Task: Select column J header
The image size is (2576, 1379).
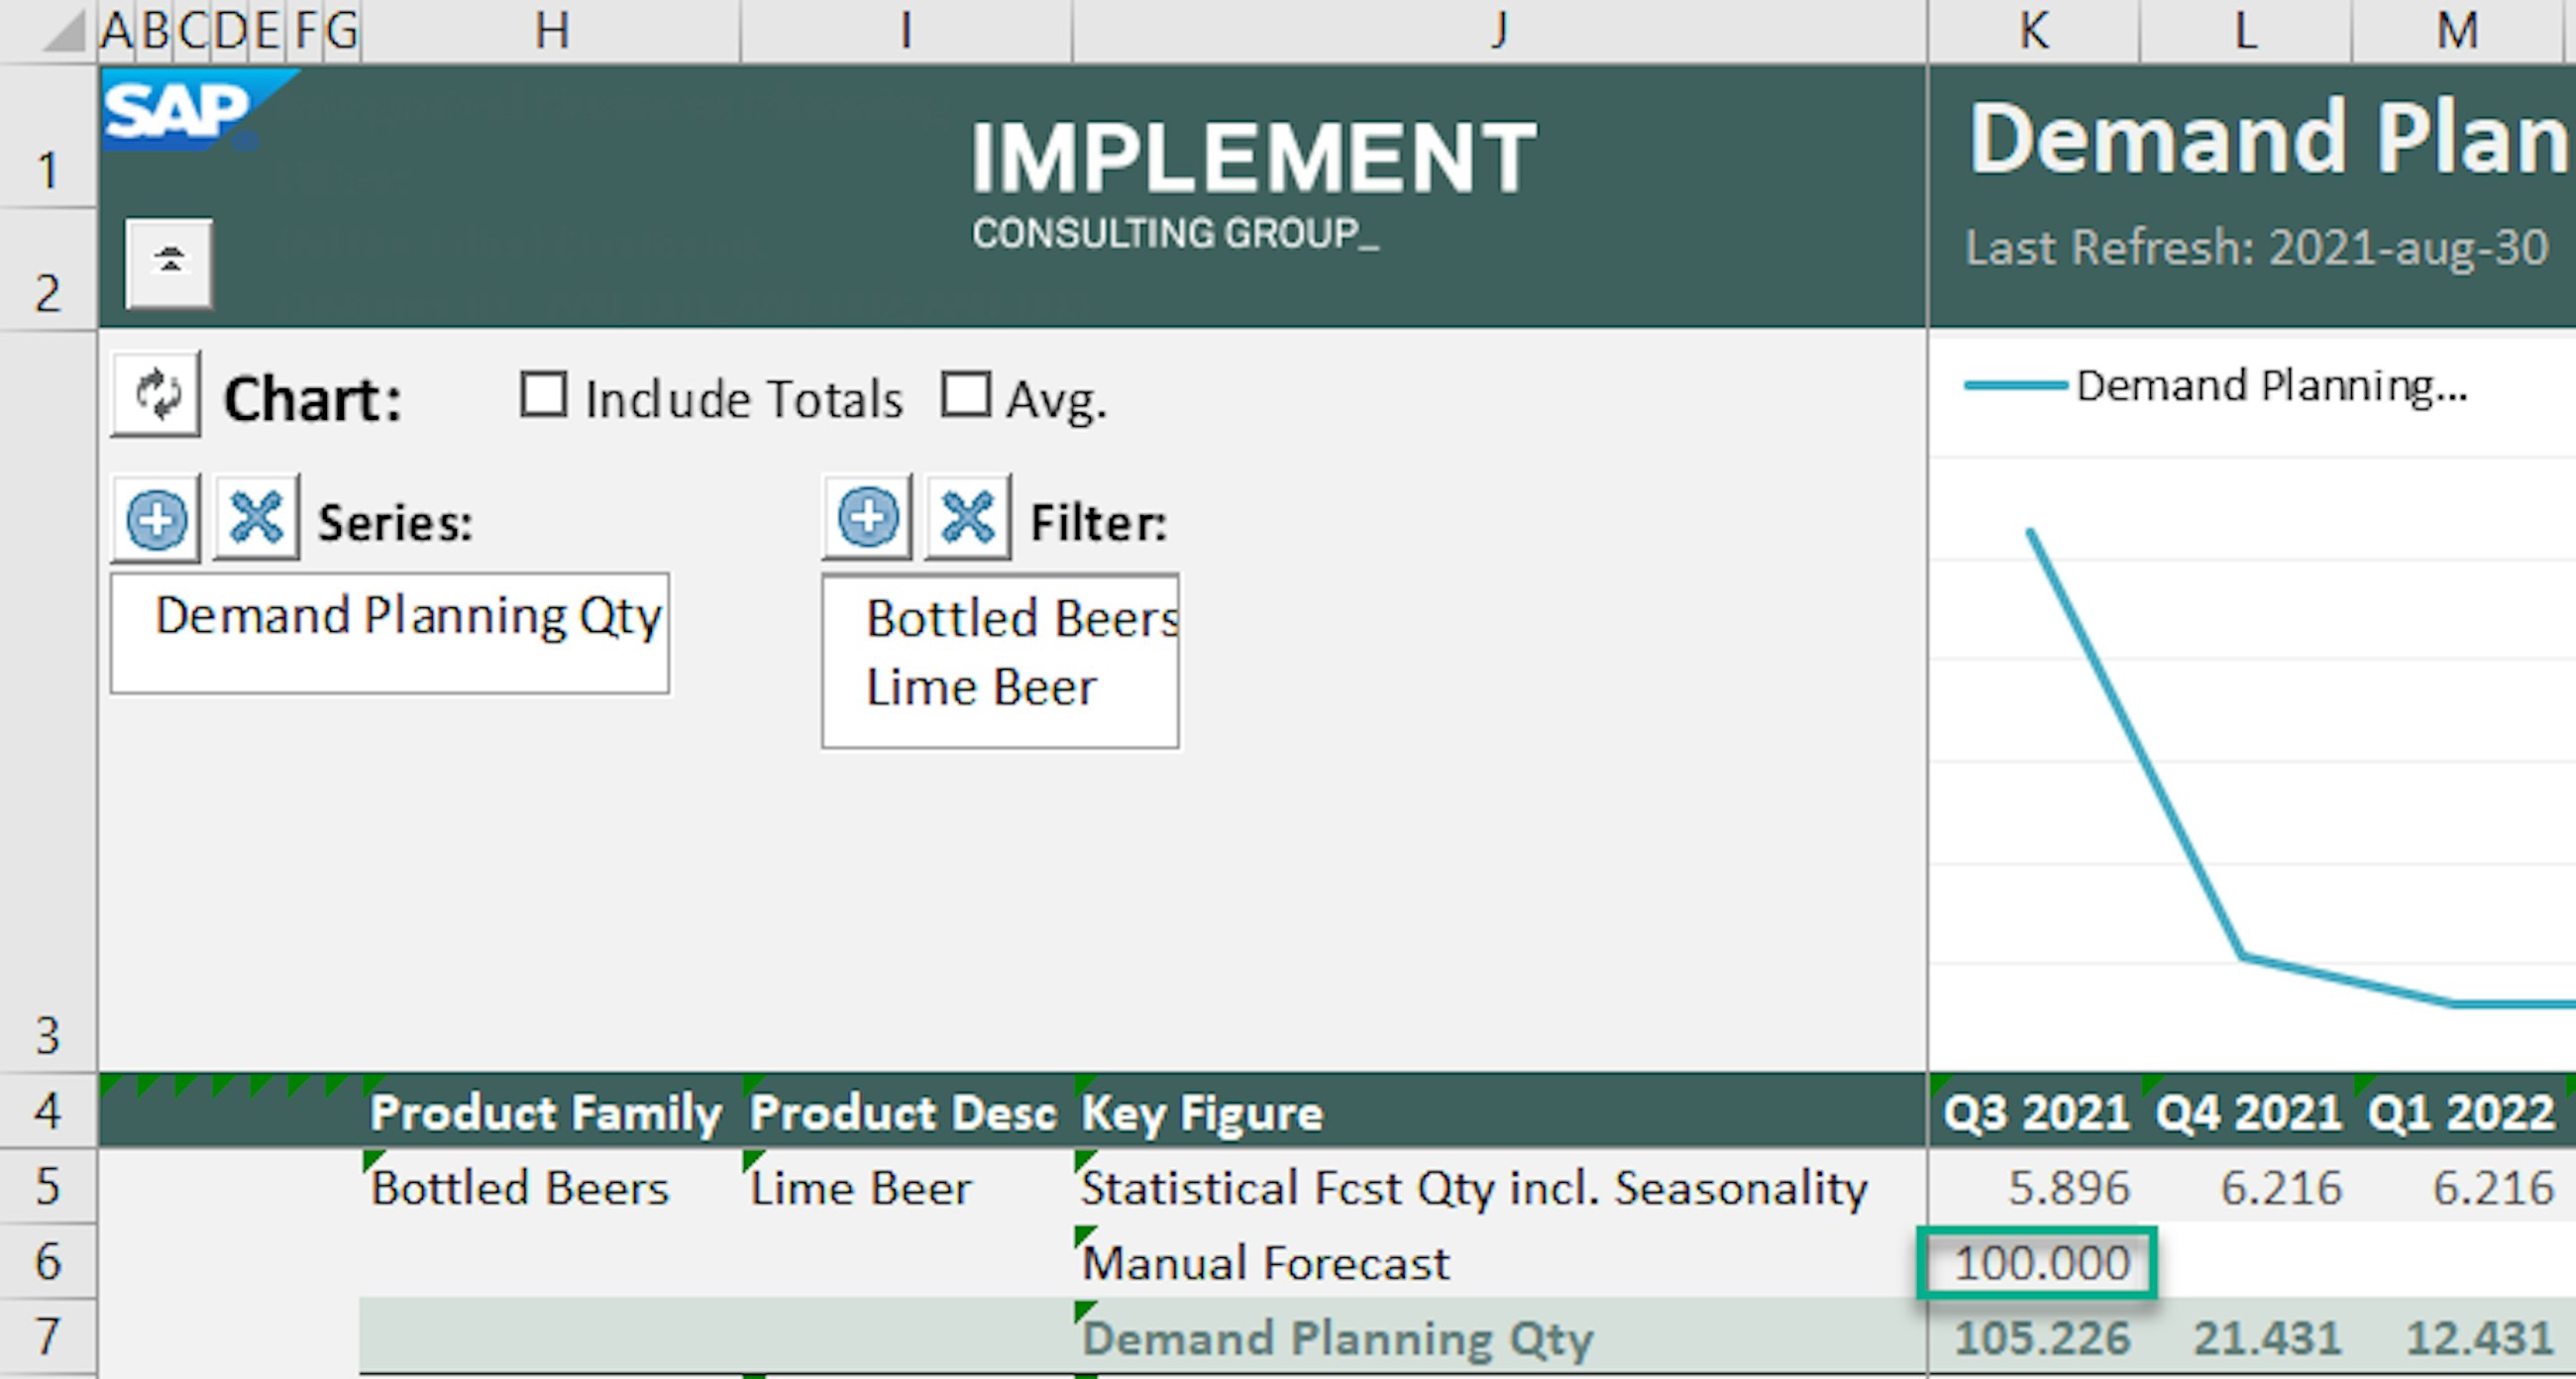Action: (x=1498, y=30)
